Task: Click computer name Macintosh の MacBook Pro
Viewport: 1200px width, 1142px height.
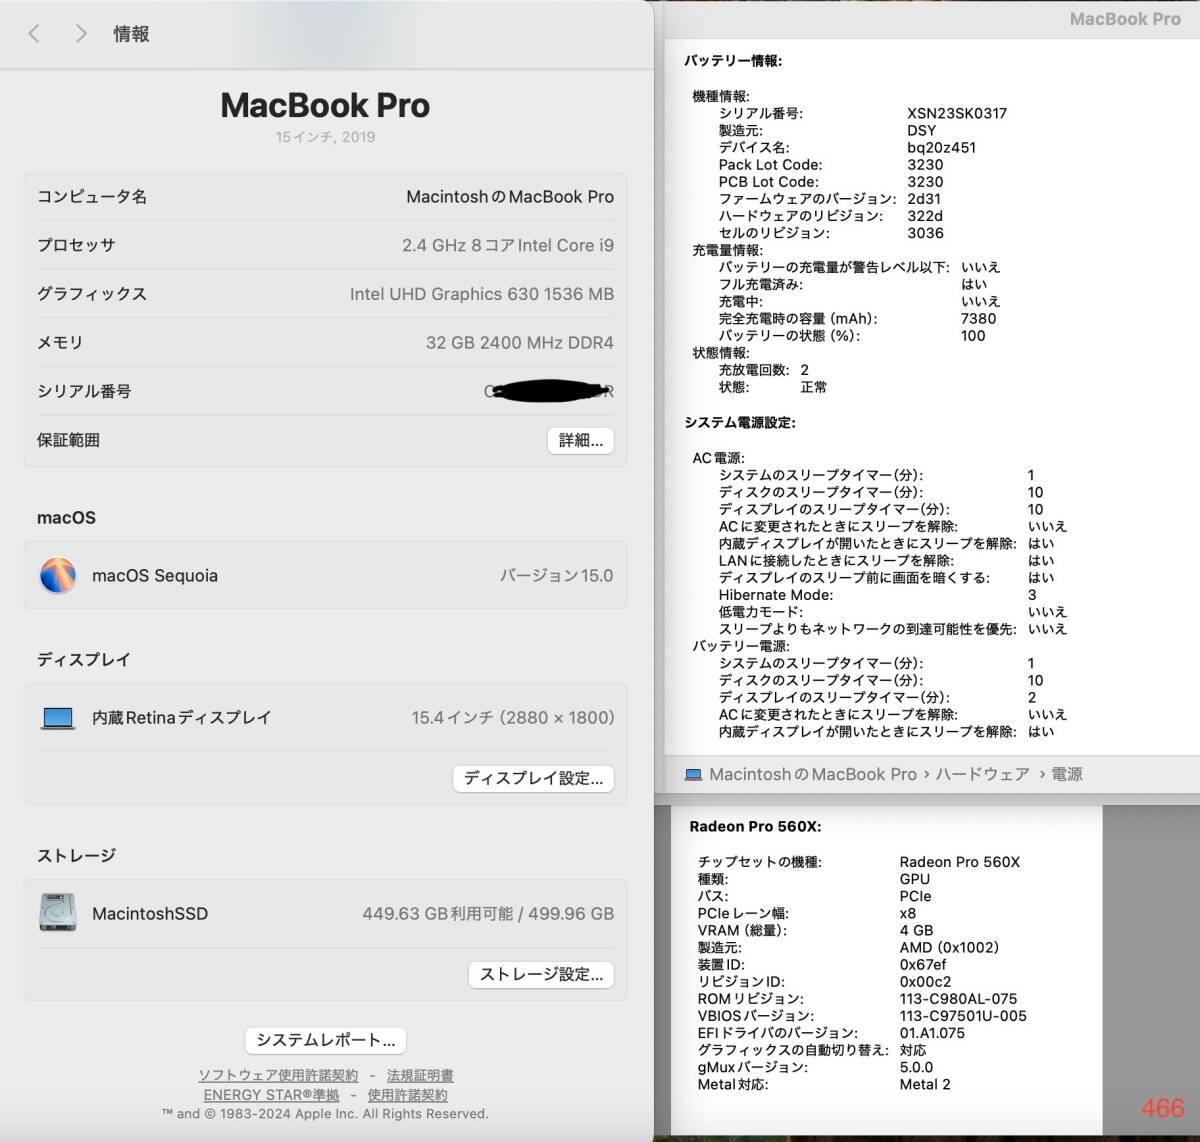Action: coord(510,197)
